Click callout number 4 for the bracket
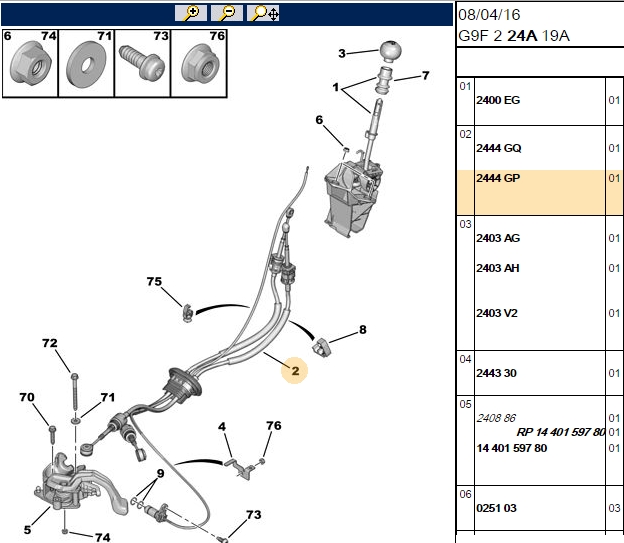 [x=222, y=427]
